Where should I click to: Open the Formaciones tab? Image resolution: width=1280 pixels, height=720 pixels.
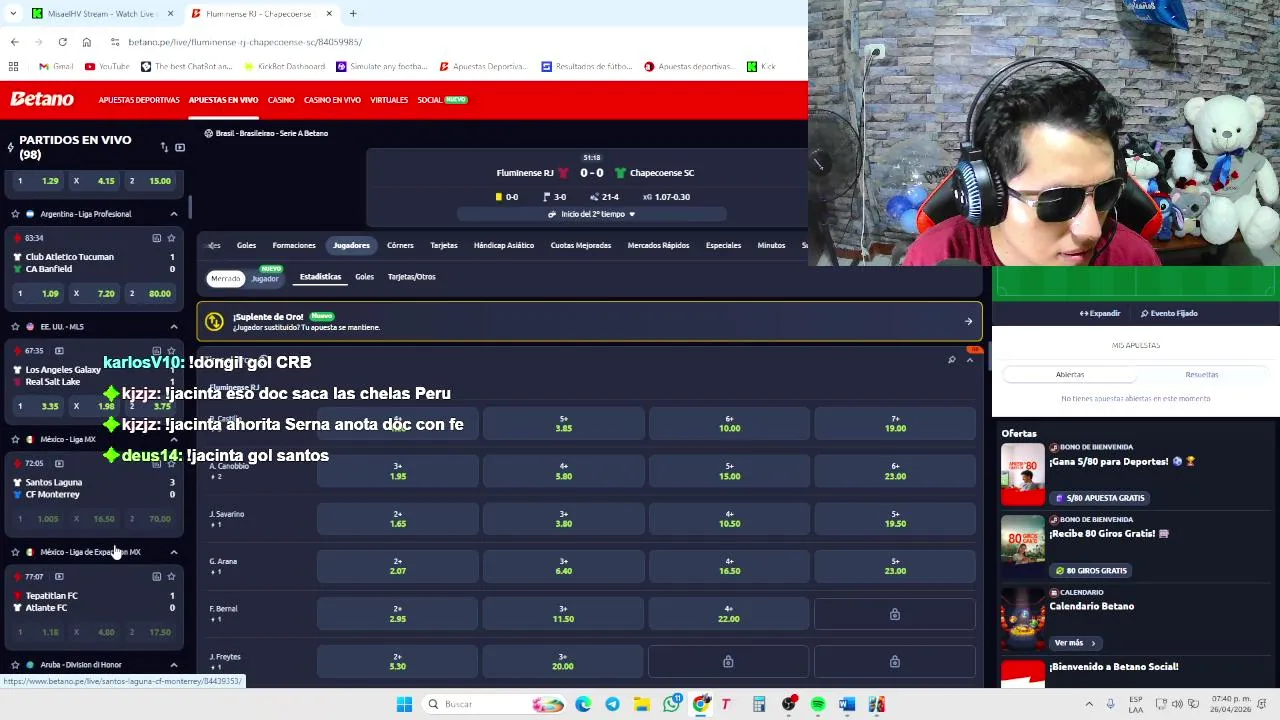[294, 245]
